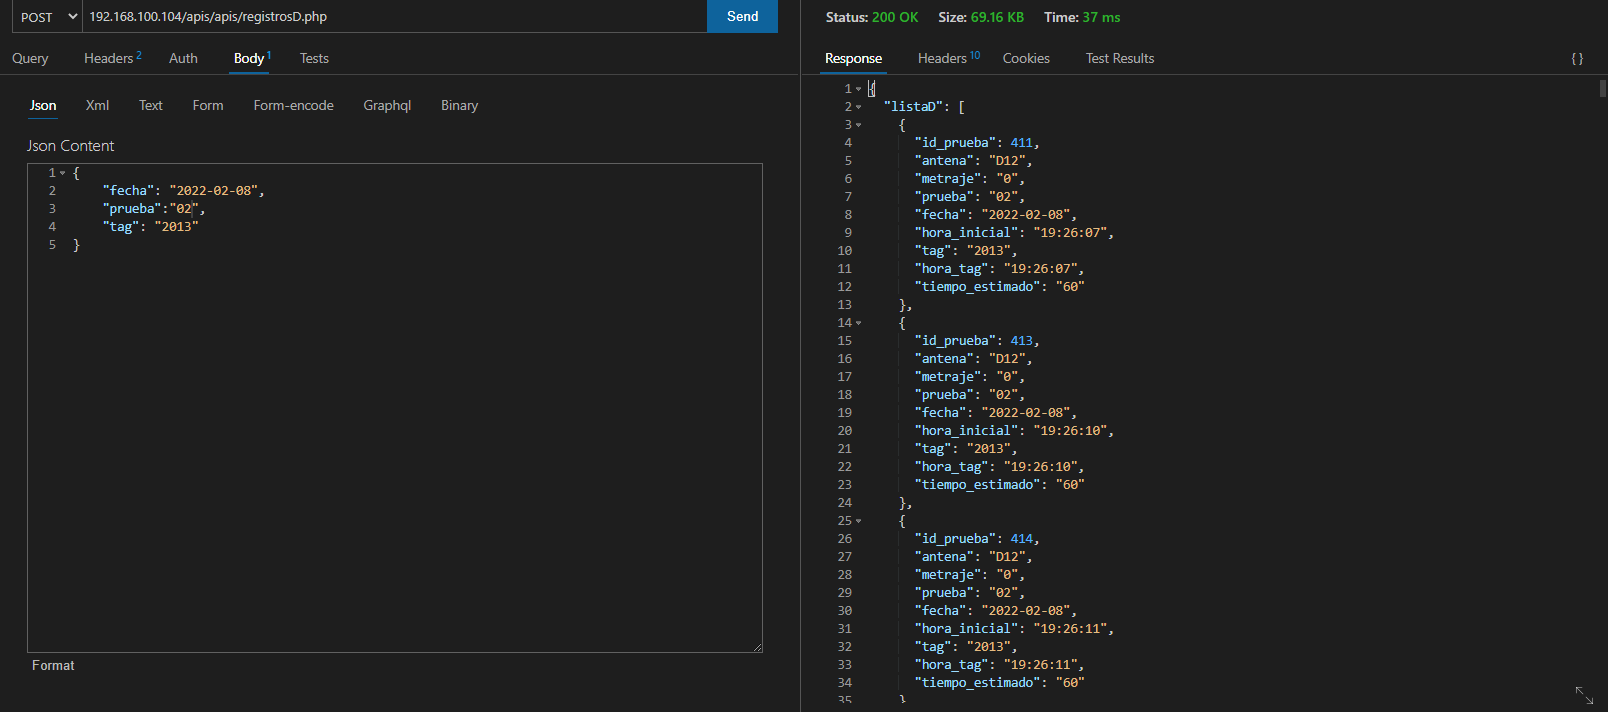Select the Xml body type
Image resolution: width=1608 pixels, height=712 pixels.
point(97,105)
